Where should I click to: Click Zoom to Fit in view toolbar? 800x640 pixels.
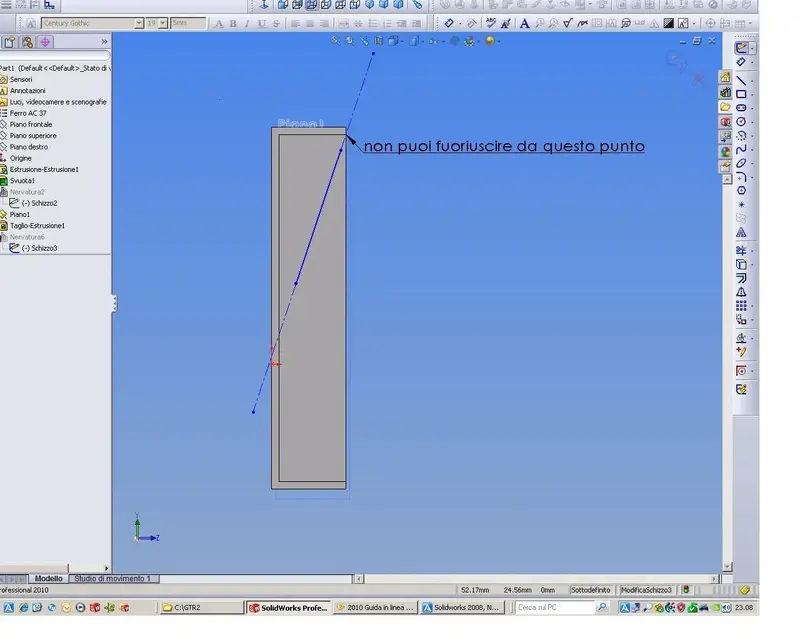click(335, 41)
